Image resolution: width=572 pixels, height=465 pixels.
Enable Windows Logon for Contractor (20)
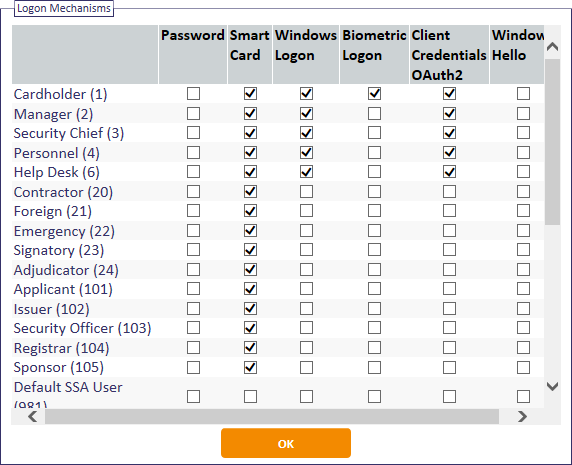pos(306,191)
